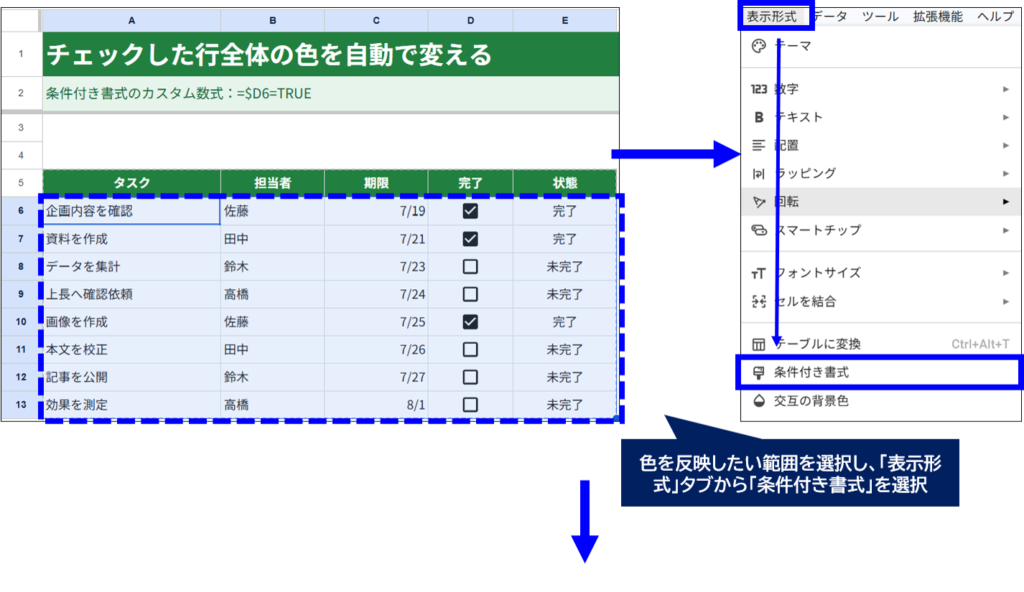Expand the テキスト submenu arrow
This screenshot has width=1024, height=592.
click(x=1006, y=117)
